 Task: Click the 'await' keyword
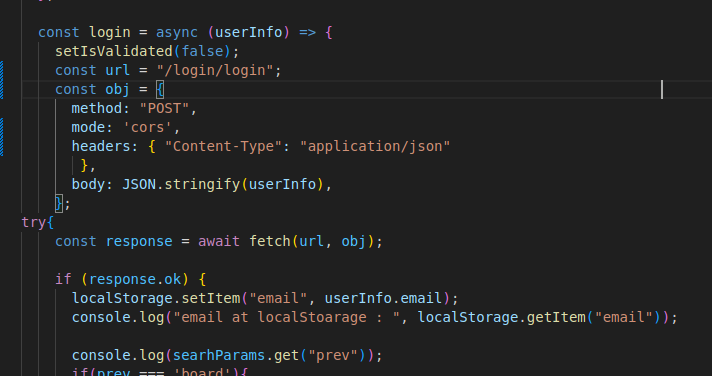click(x=219, y=242)
